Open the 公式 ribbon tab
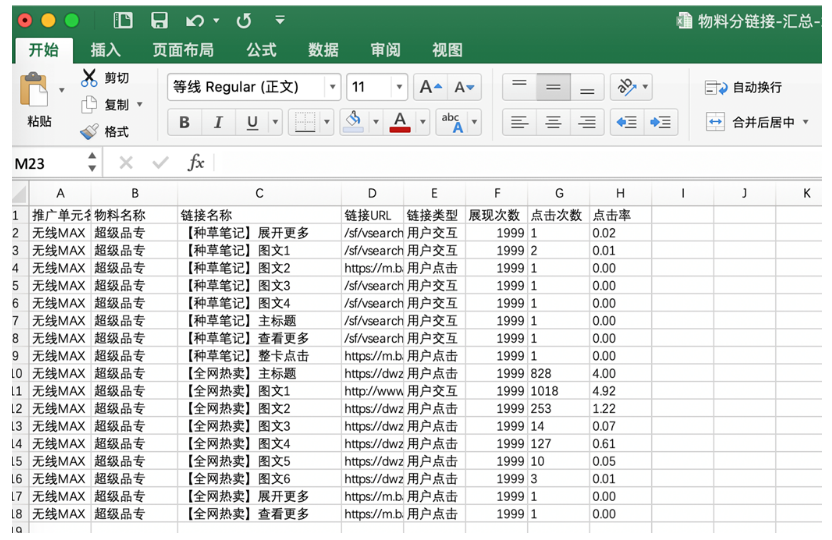Image resolution: width=832 pixels, height=540 pixels. (x=261, y=50)
